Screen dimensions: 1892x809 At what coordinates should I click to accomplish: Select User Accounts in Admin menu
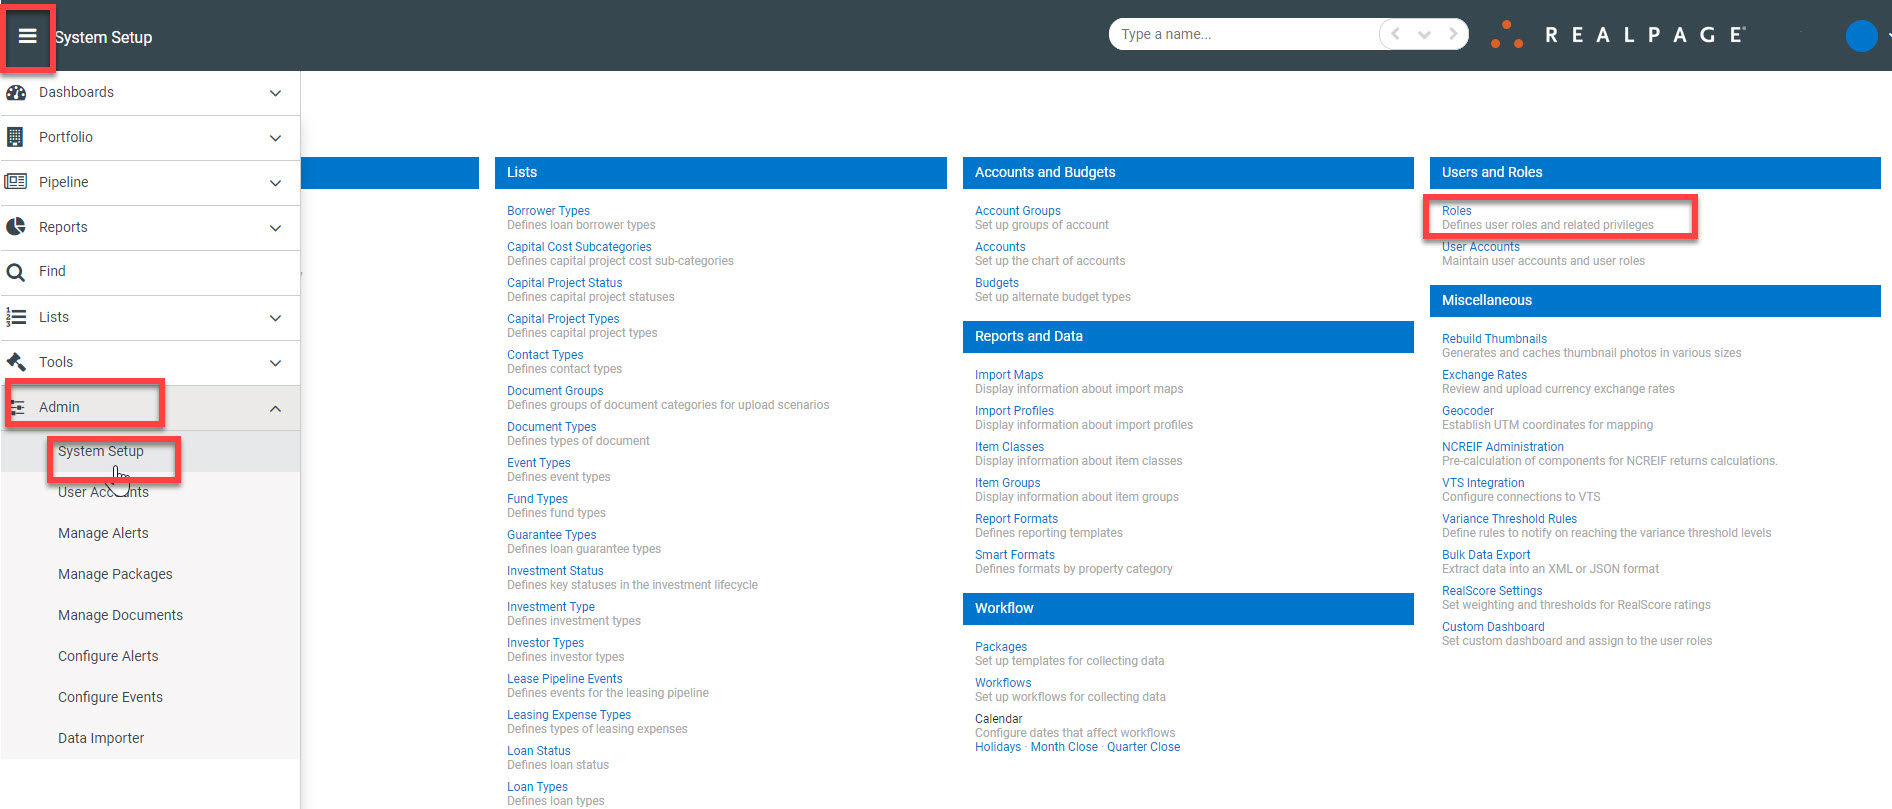point(103,492)
